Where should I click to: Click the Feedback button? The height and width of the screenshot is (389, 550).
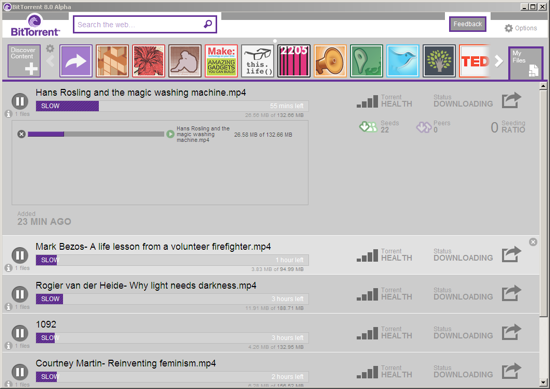click(468, 24)
